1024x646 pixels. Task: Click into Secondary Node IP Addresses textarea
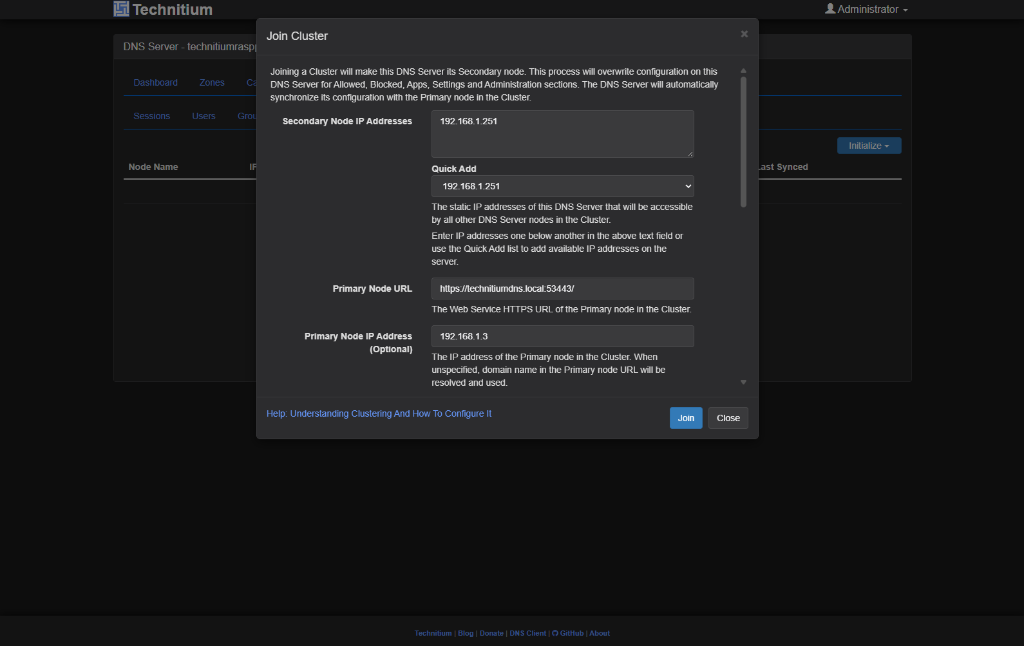click(x=562, y=134)
